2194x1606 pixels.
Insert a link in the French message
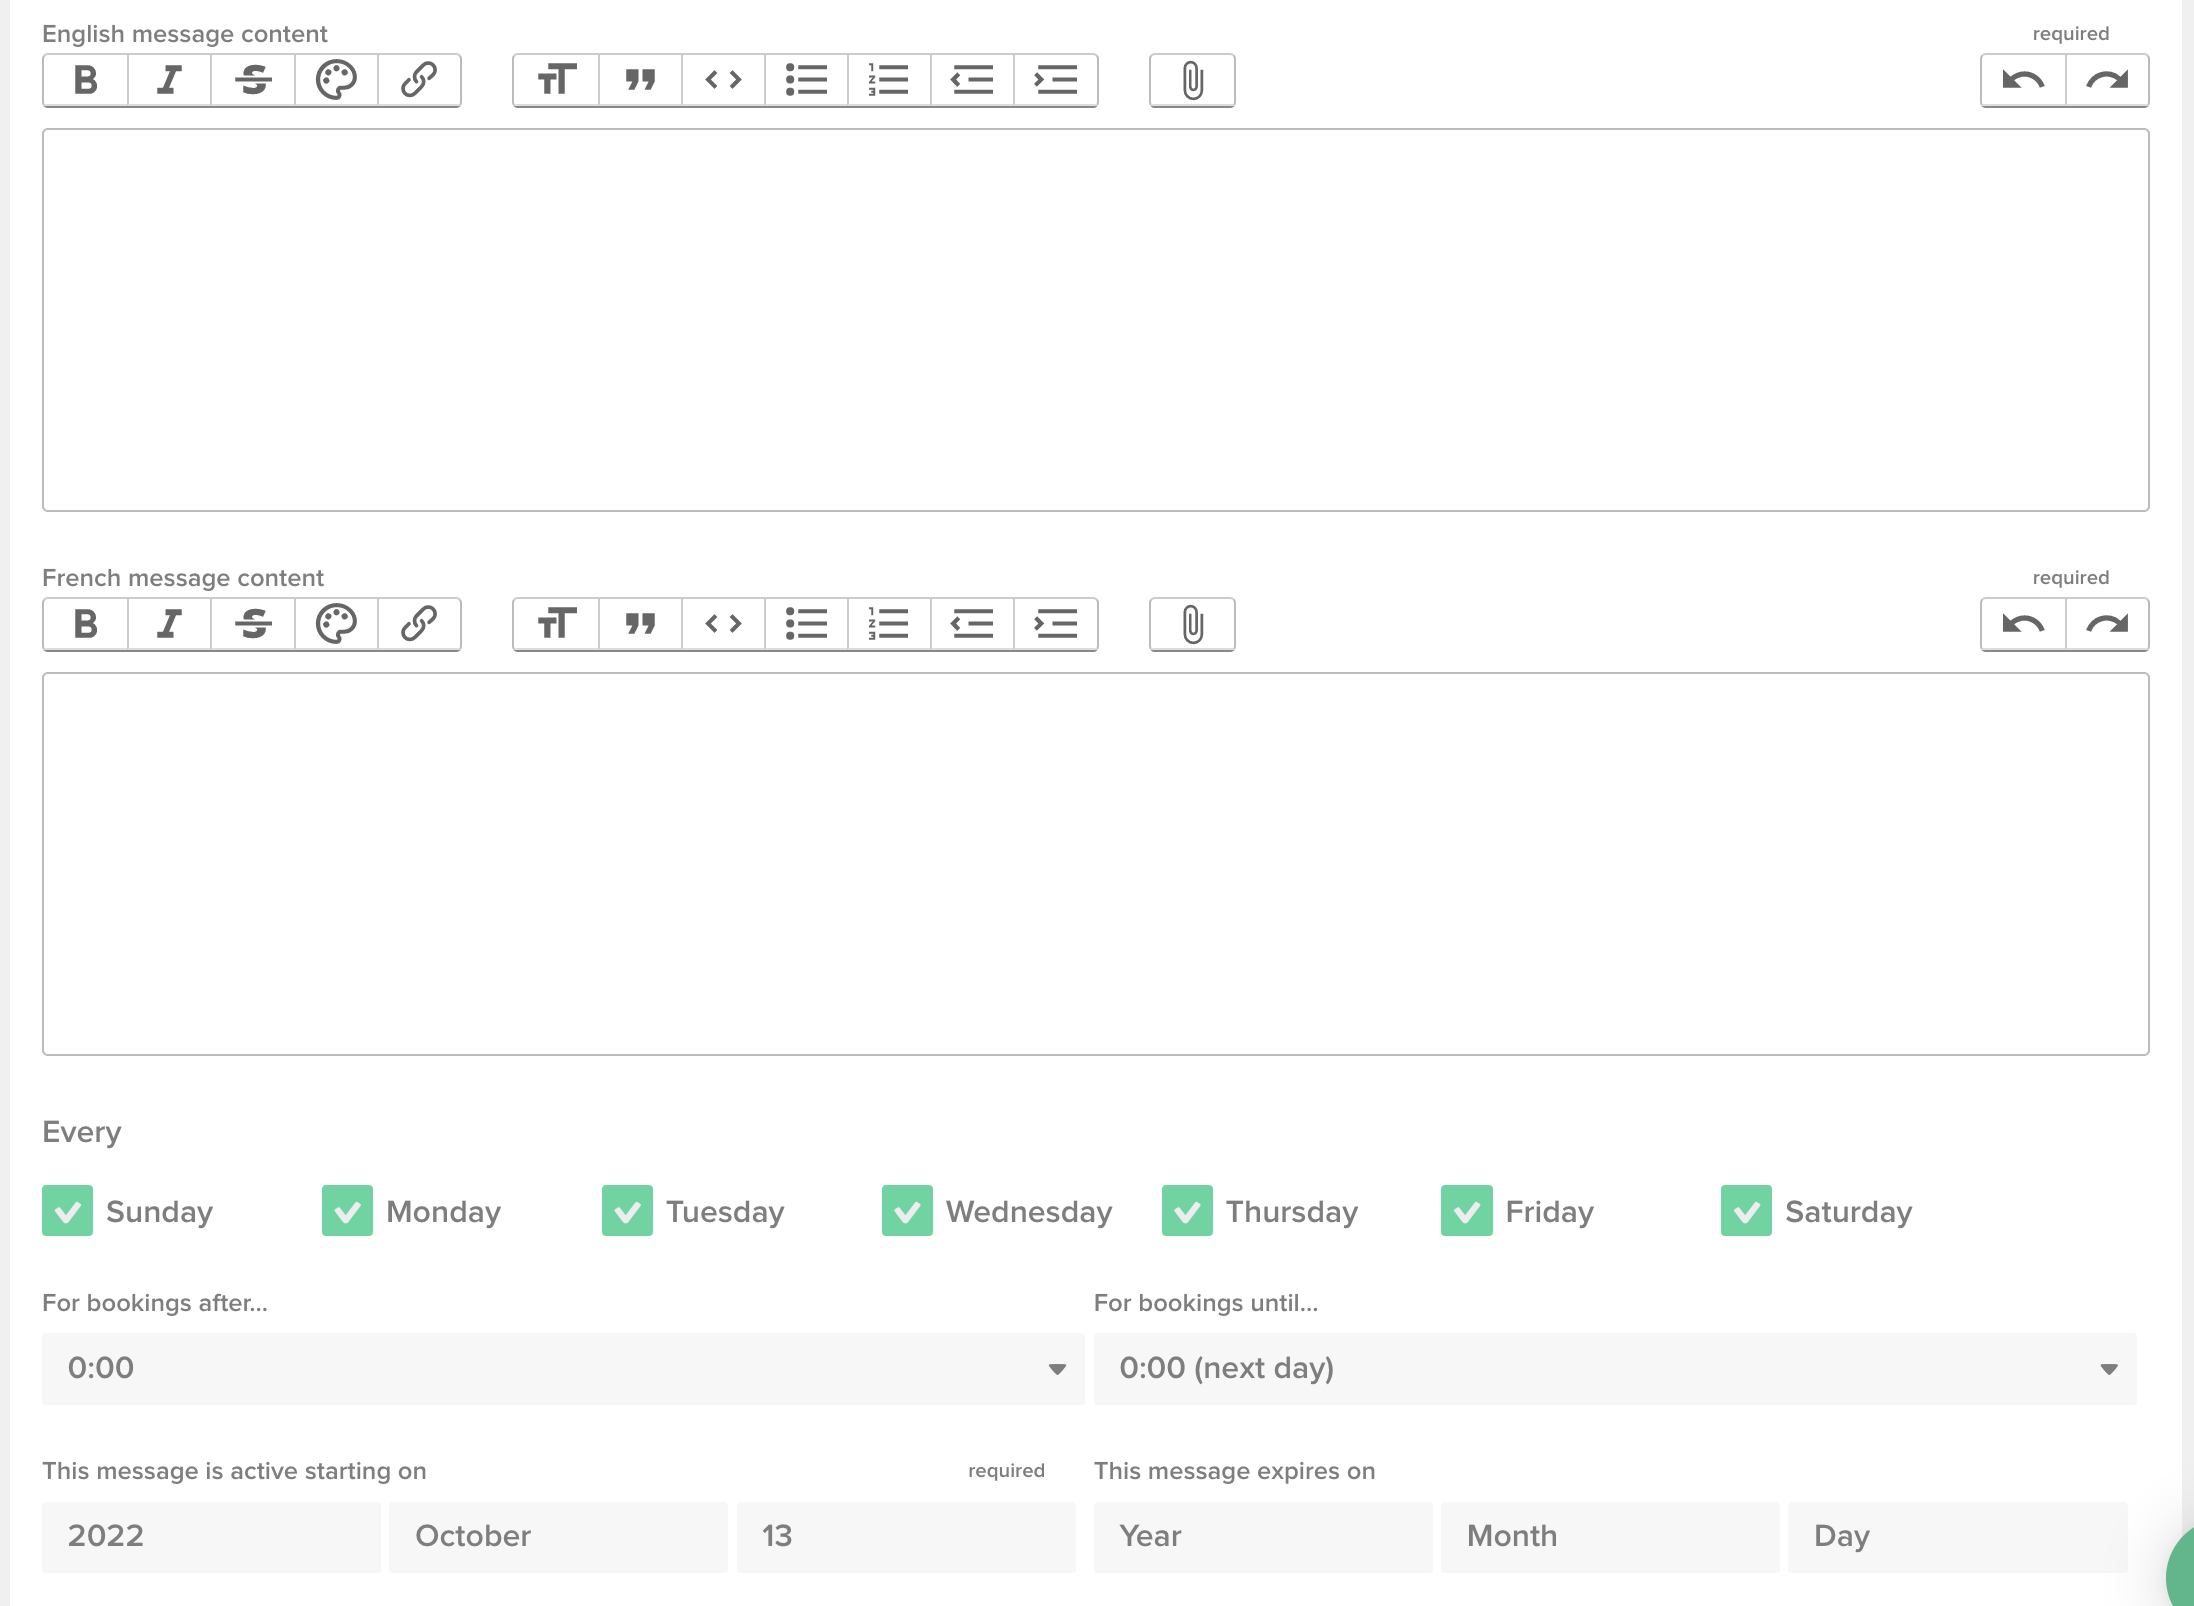[x=419, y=624]
